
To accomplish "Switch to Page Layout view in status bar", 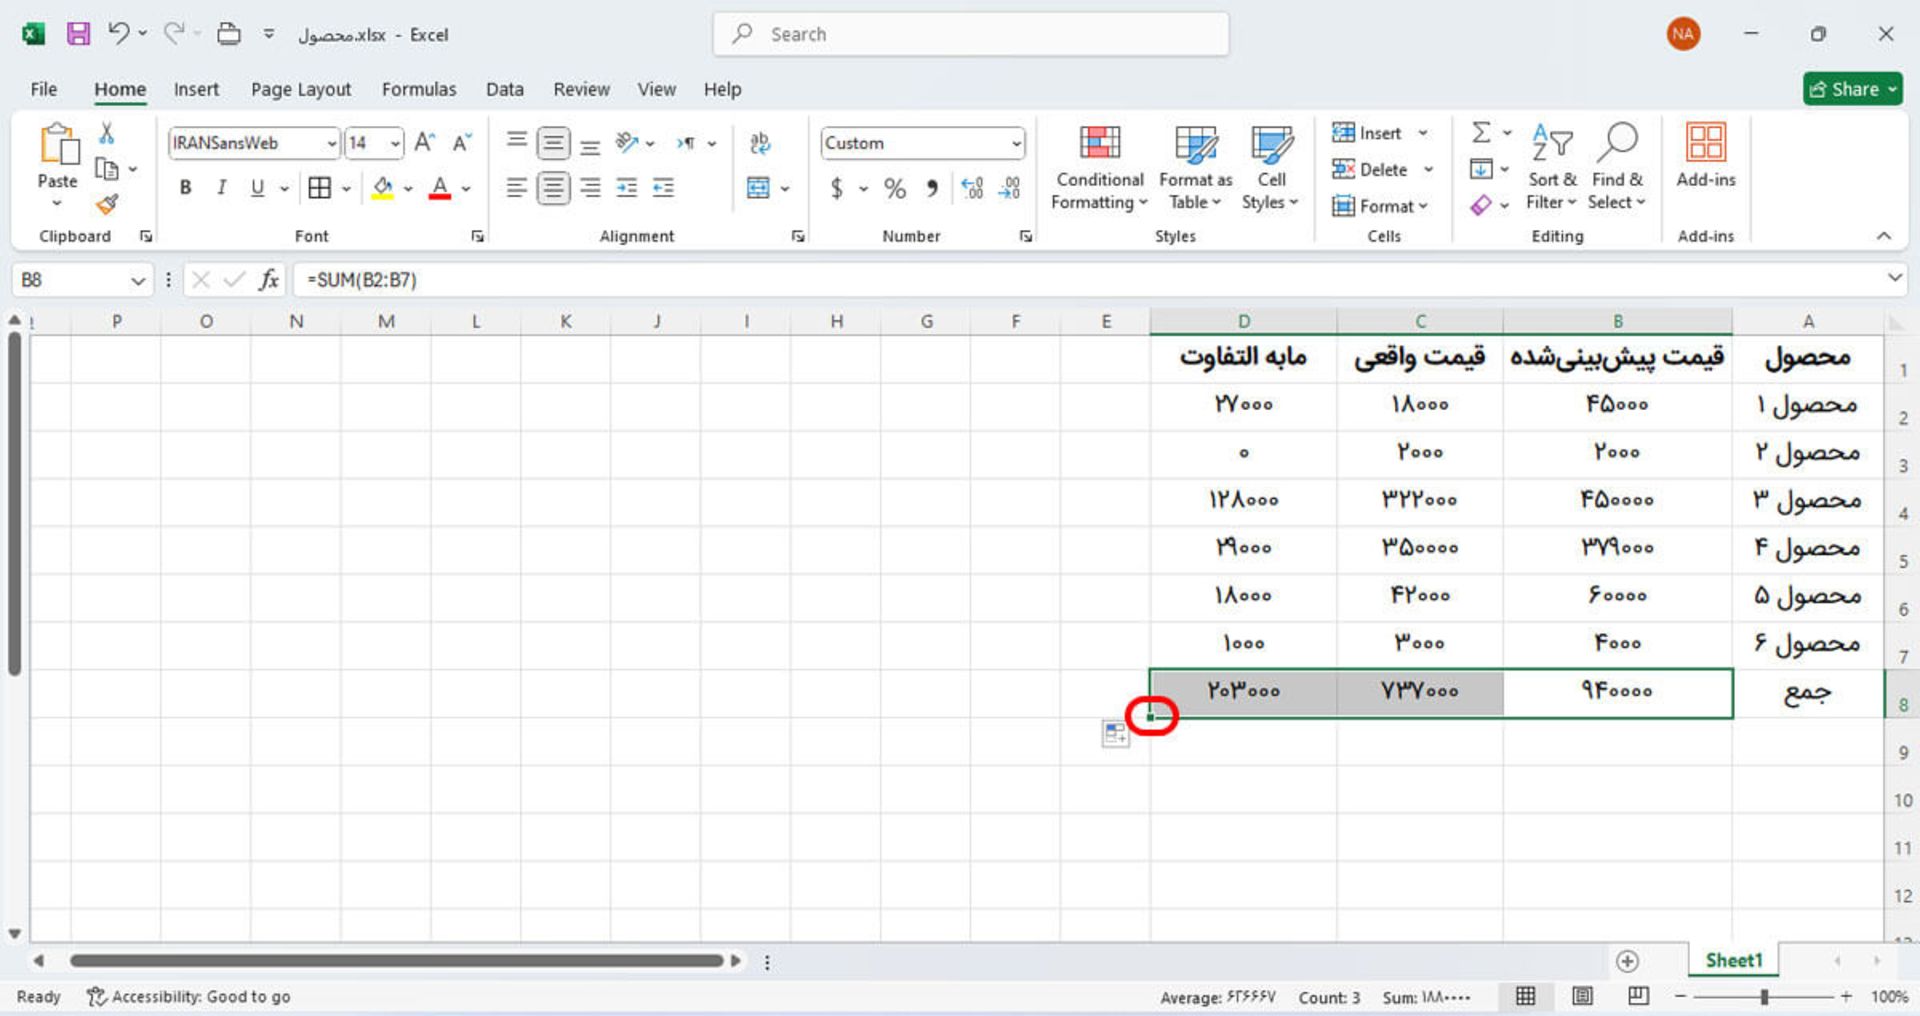I will point(1582,996).
